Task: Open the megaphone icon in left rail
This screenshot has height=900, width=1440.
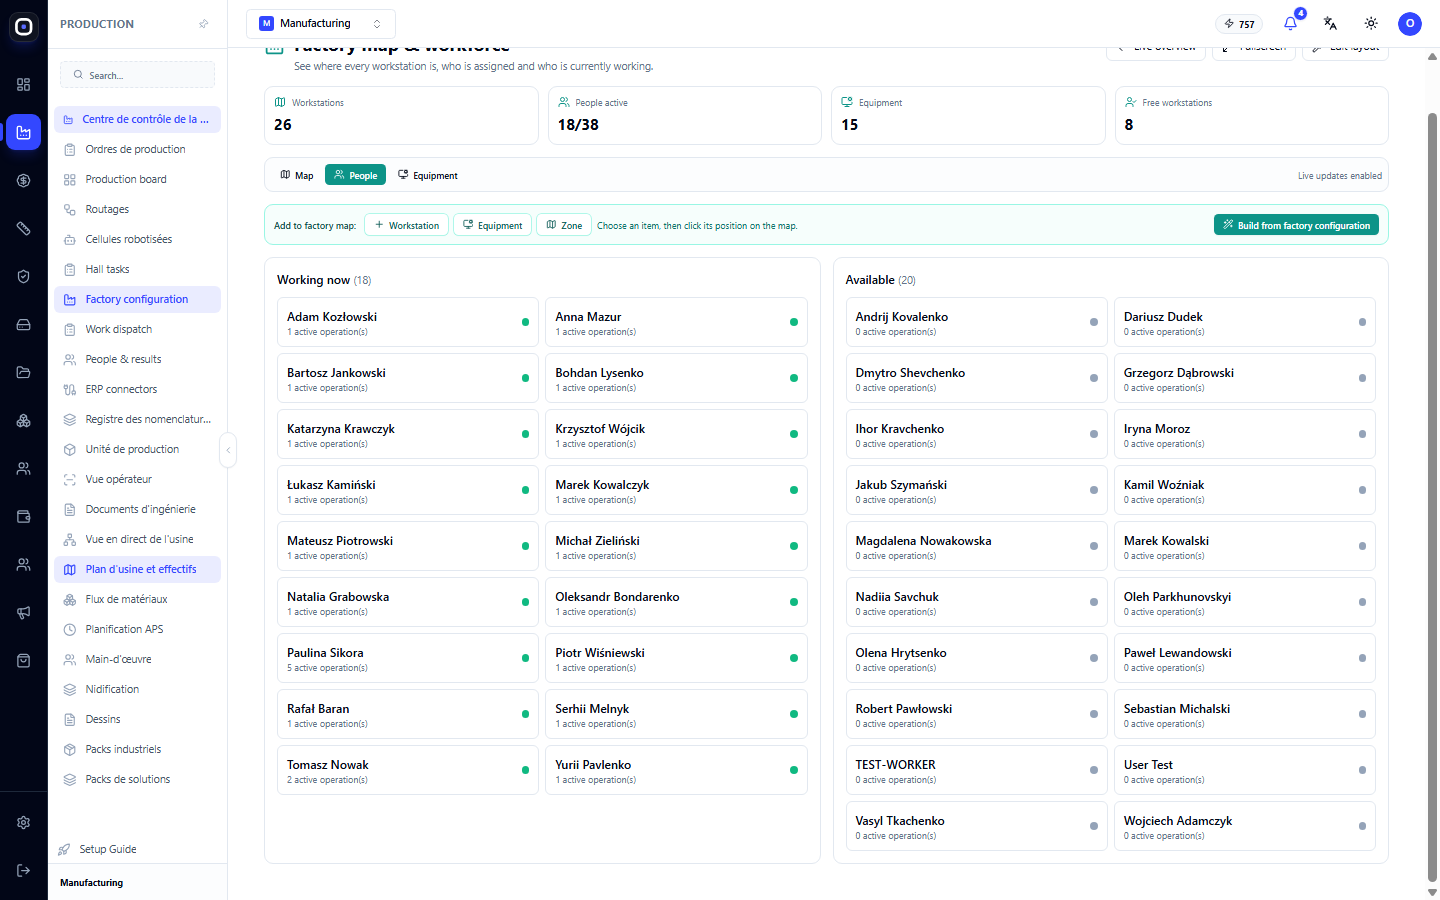Action: 24,613
